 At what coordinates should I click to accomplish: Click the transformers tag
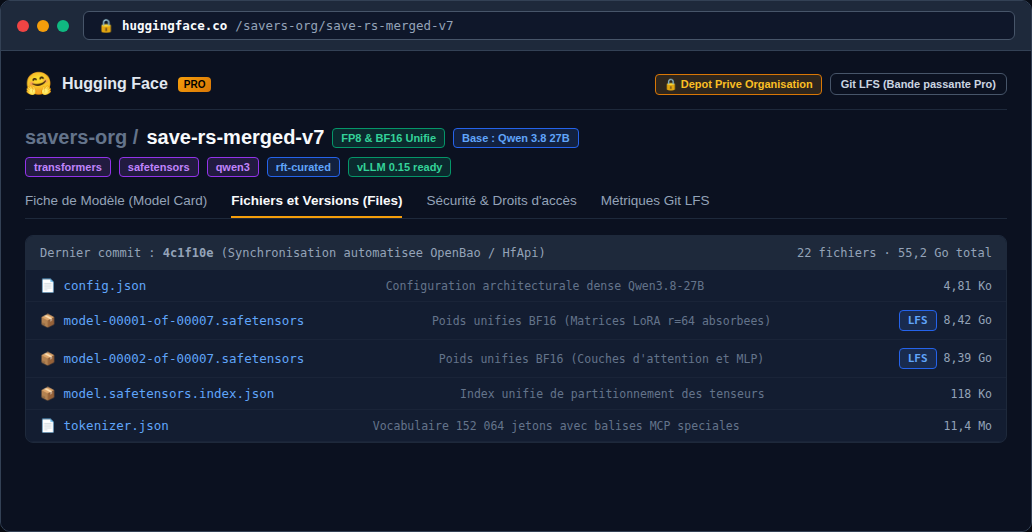68,167
